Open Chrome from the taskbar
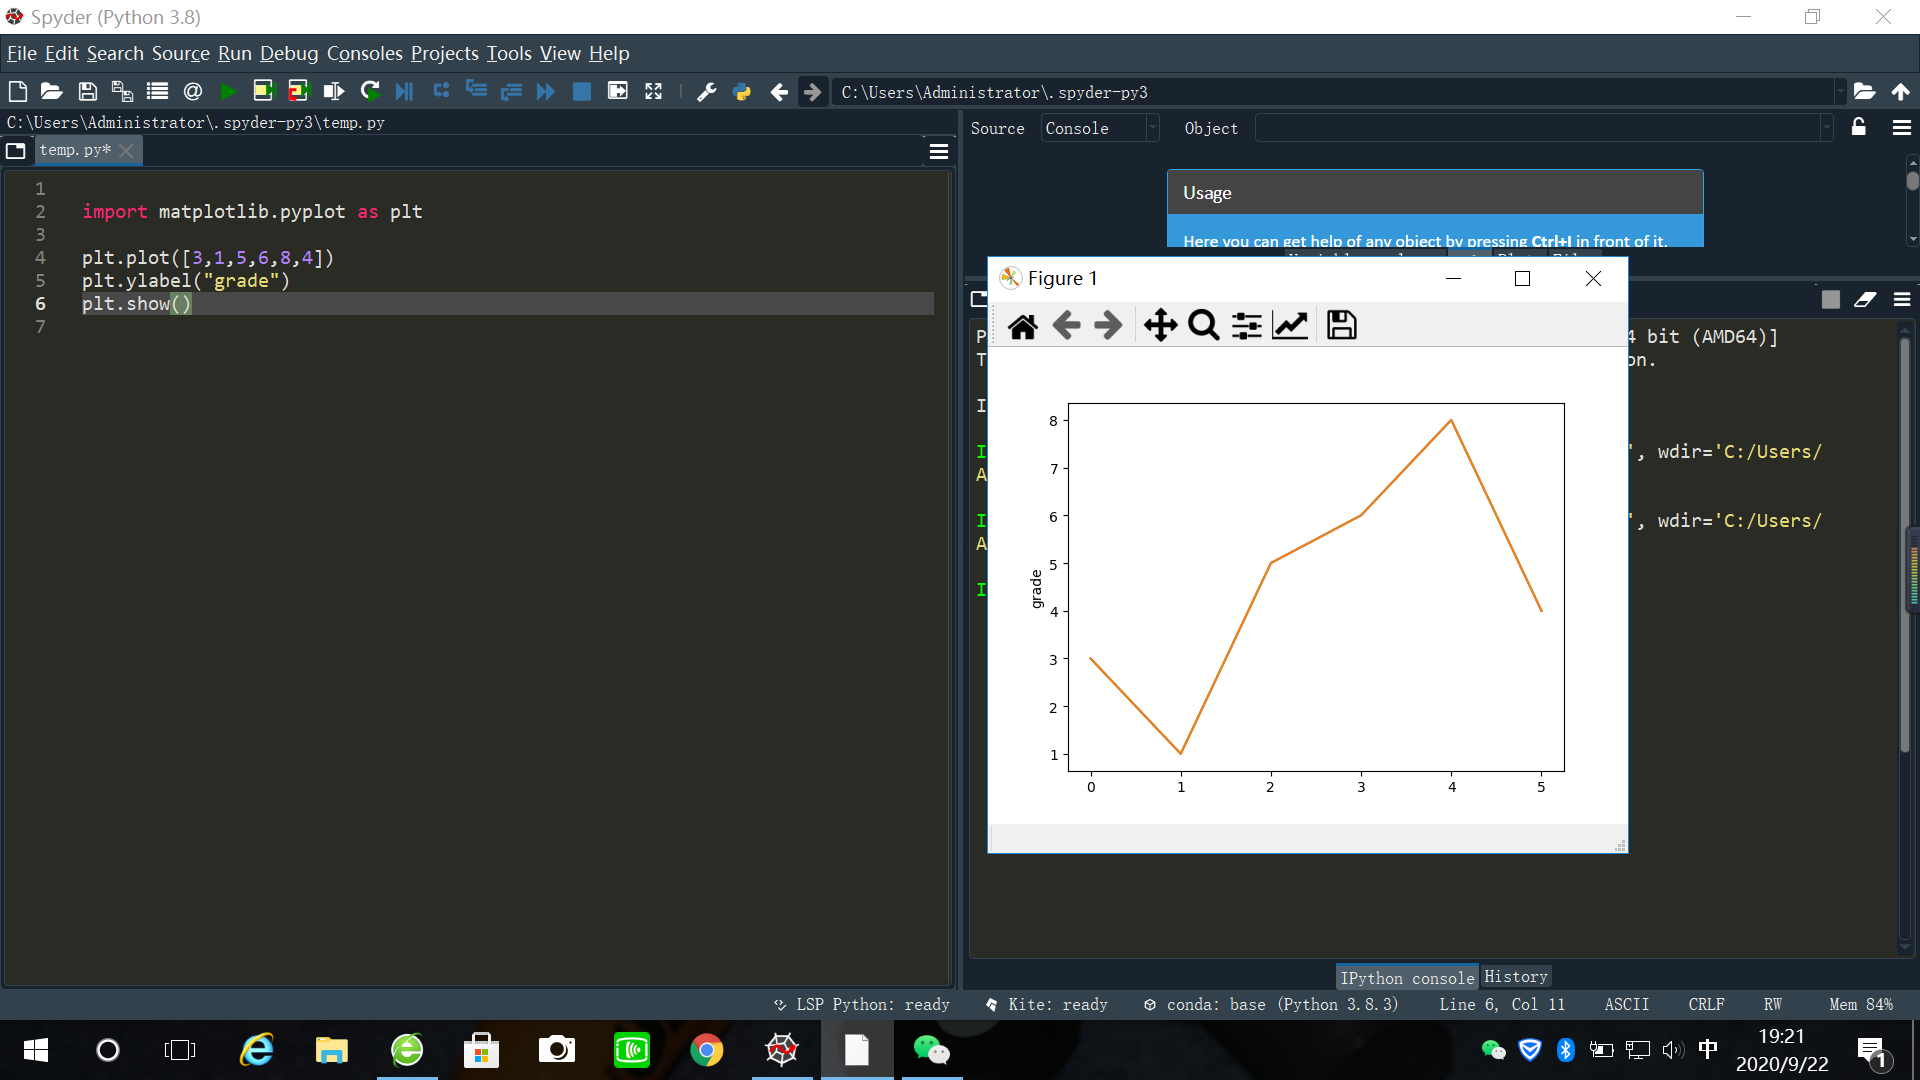Screen dimensions: 1920x1080 point(706,1050)
